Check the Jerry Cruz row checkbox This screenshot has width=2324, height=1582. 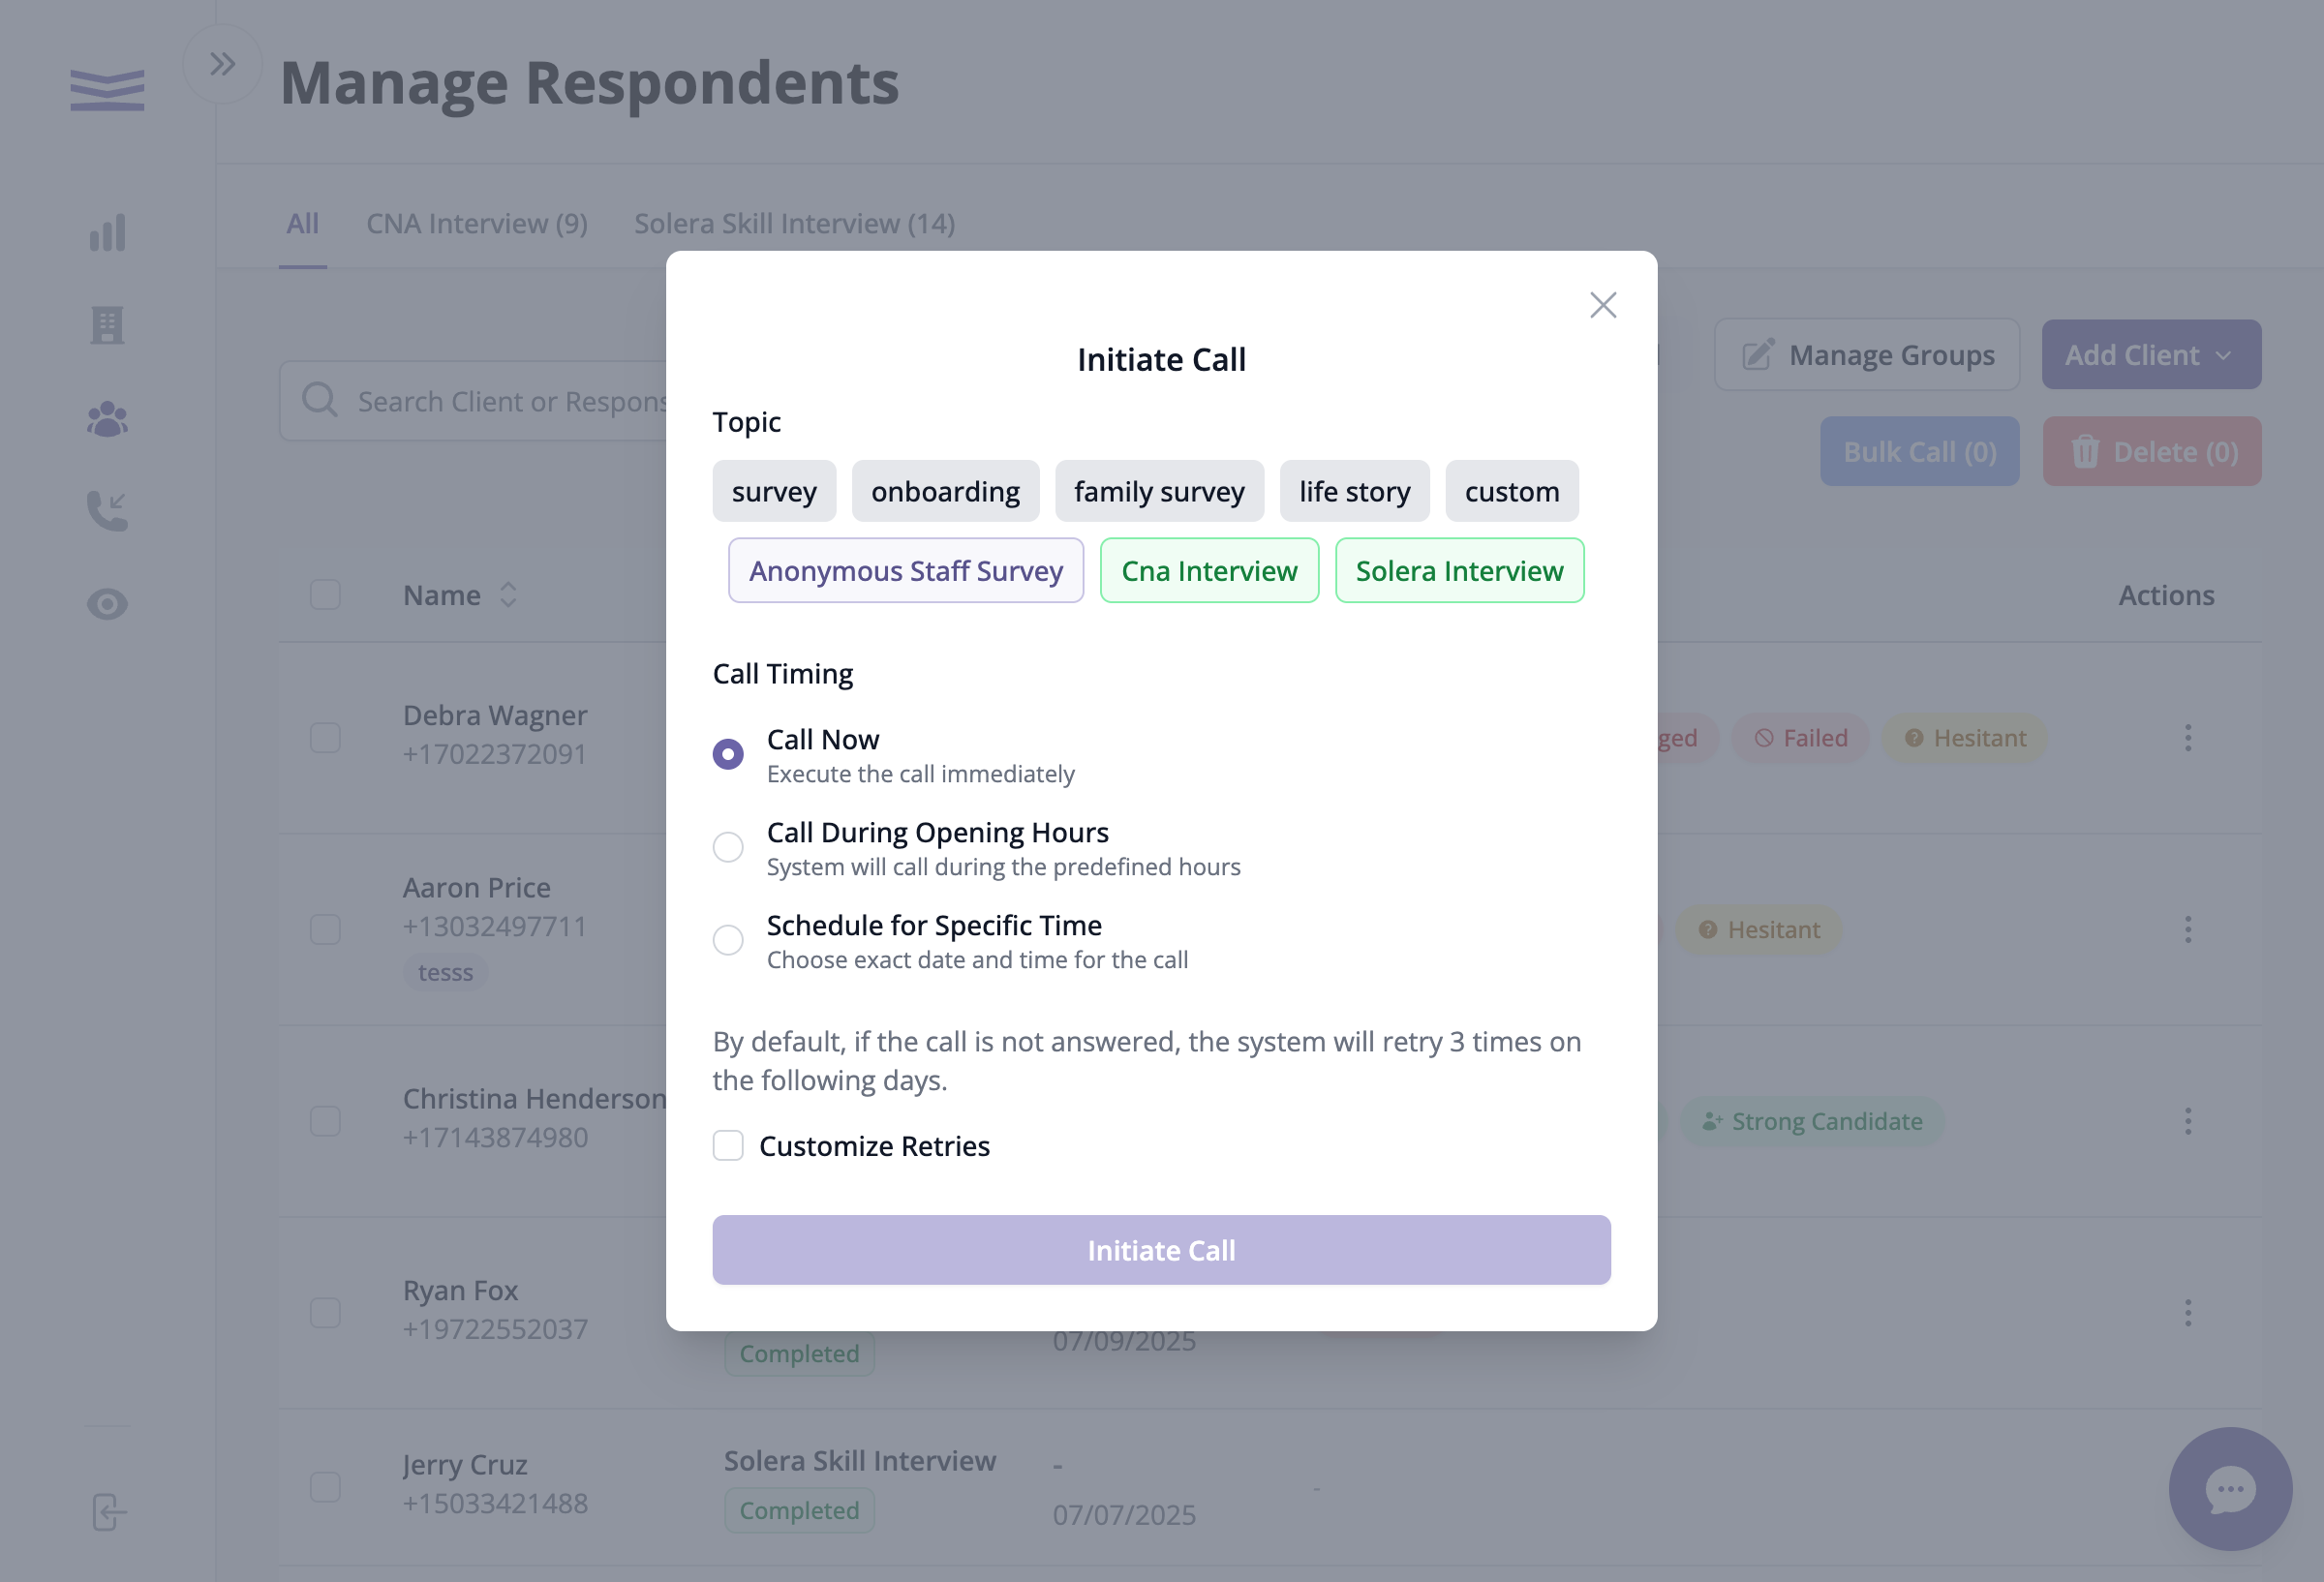325,1486
